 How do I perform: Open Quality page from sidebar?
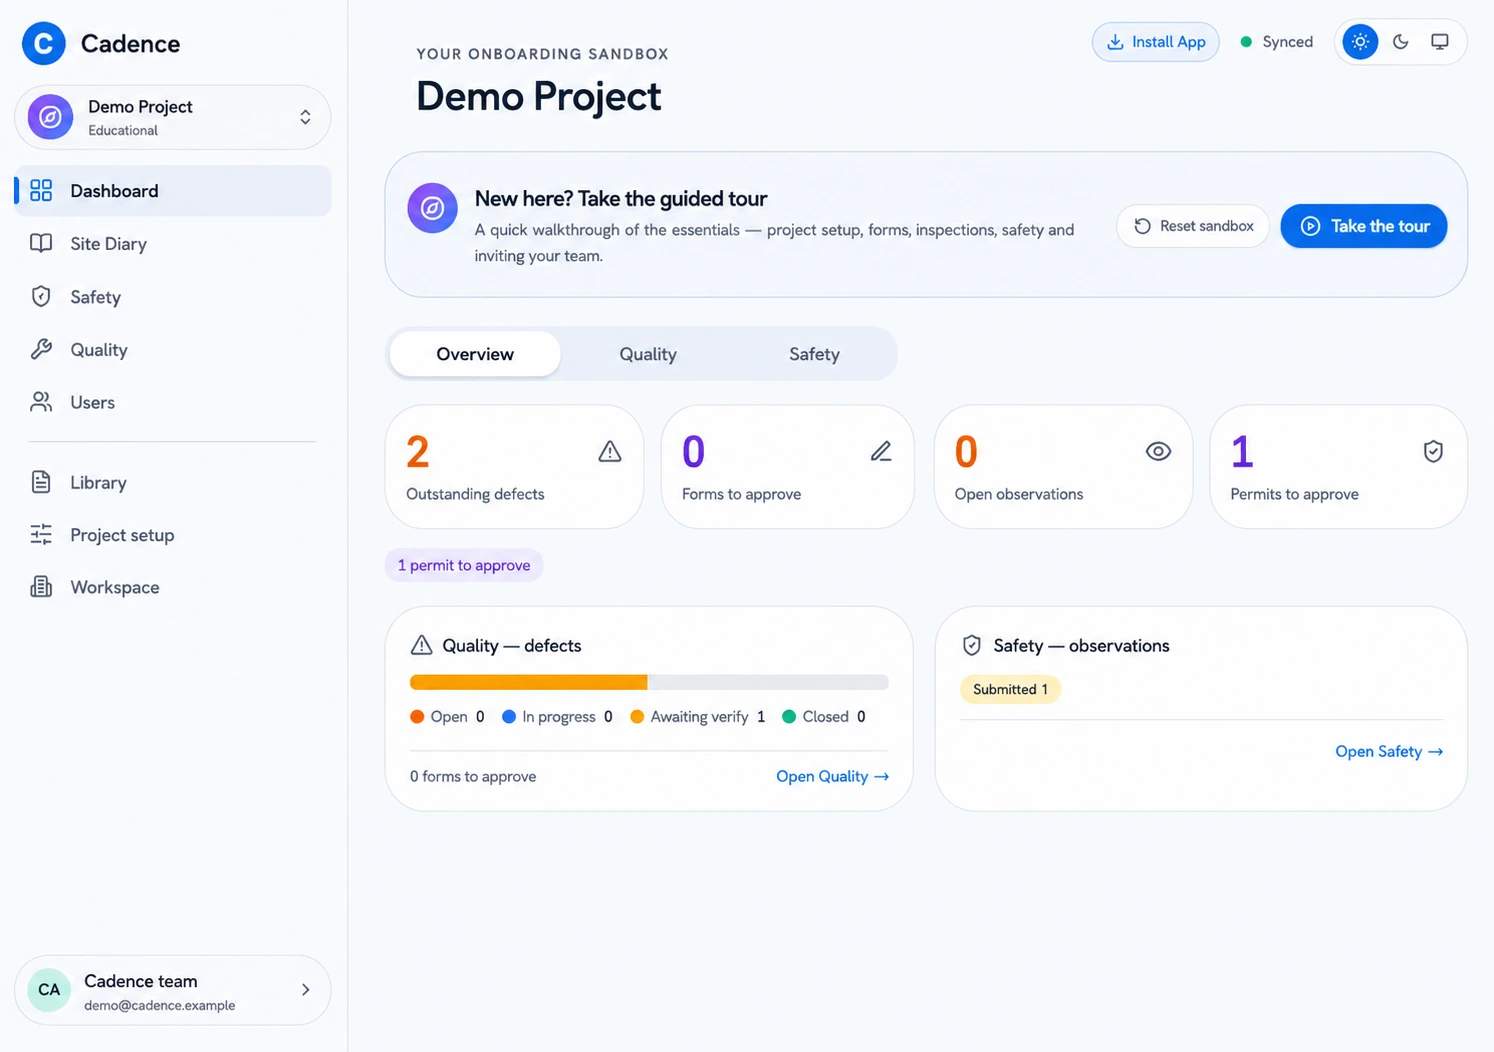(173, 349)
